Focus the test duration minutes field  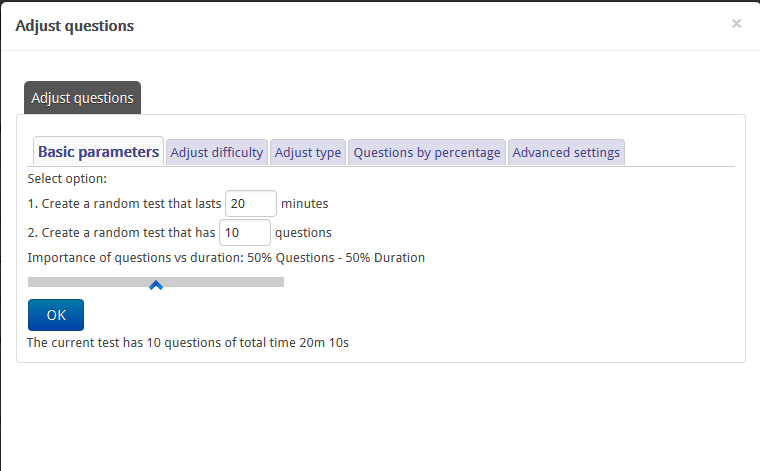(251, 204)
